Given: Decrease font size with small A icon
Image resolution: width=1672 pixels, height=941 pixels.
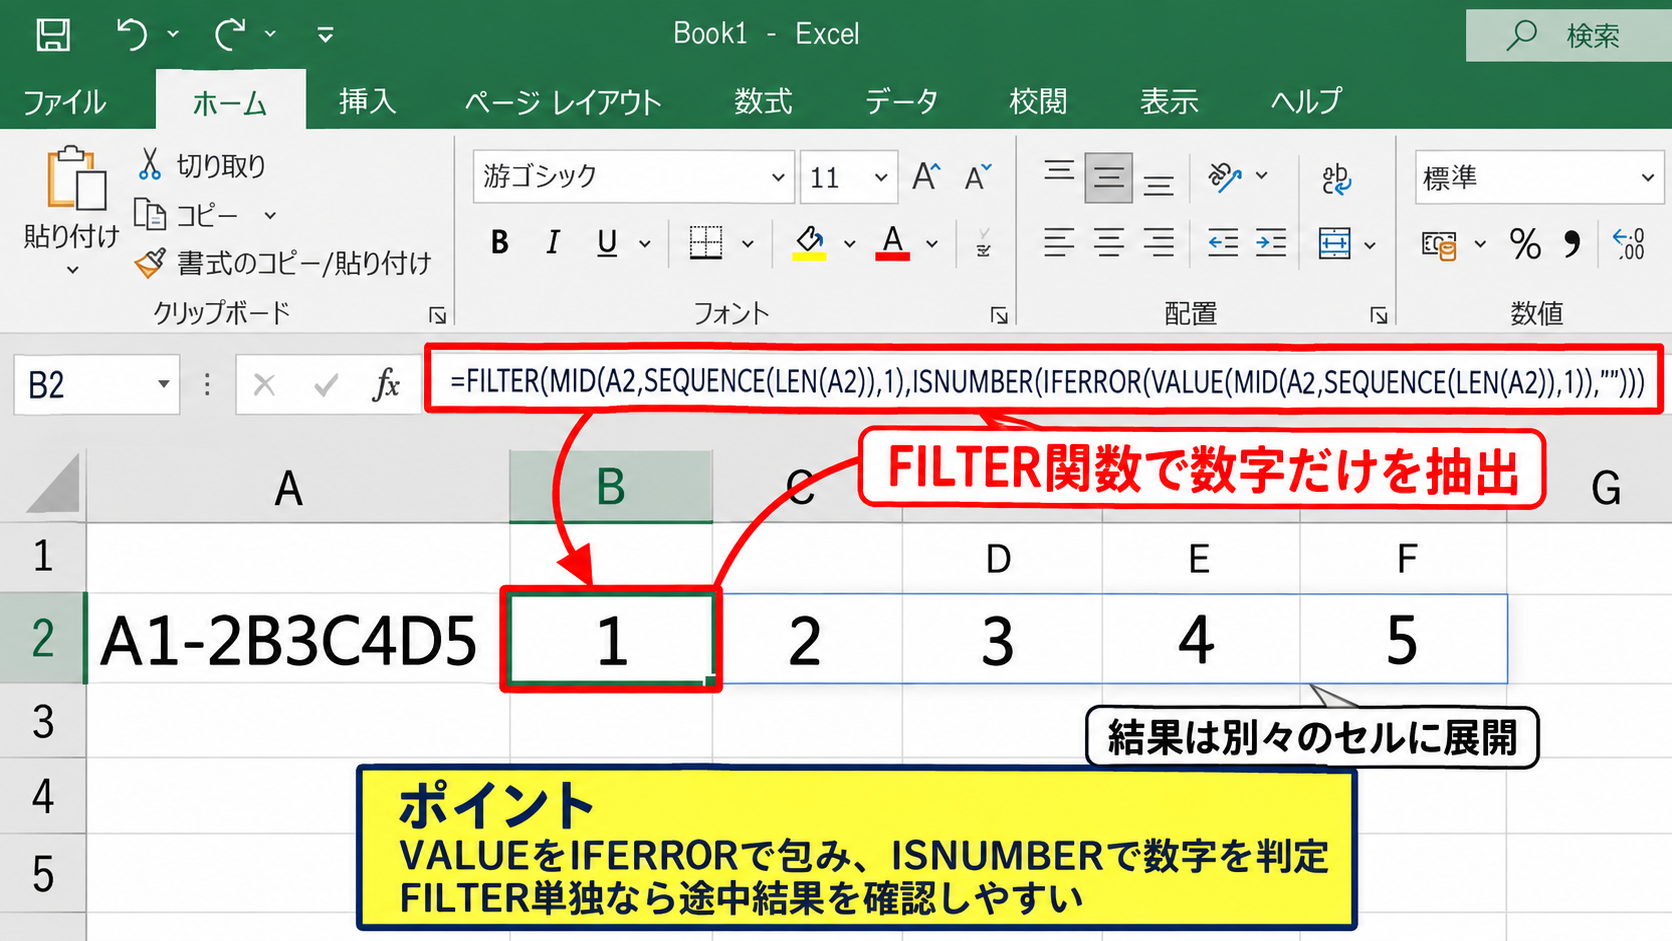Looking at the screenshot, I should pos(977,177).
